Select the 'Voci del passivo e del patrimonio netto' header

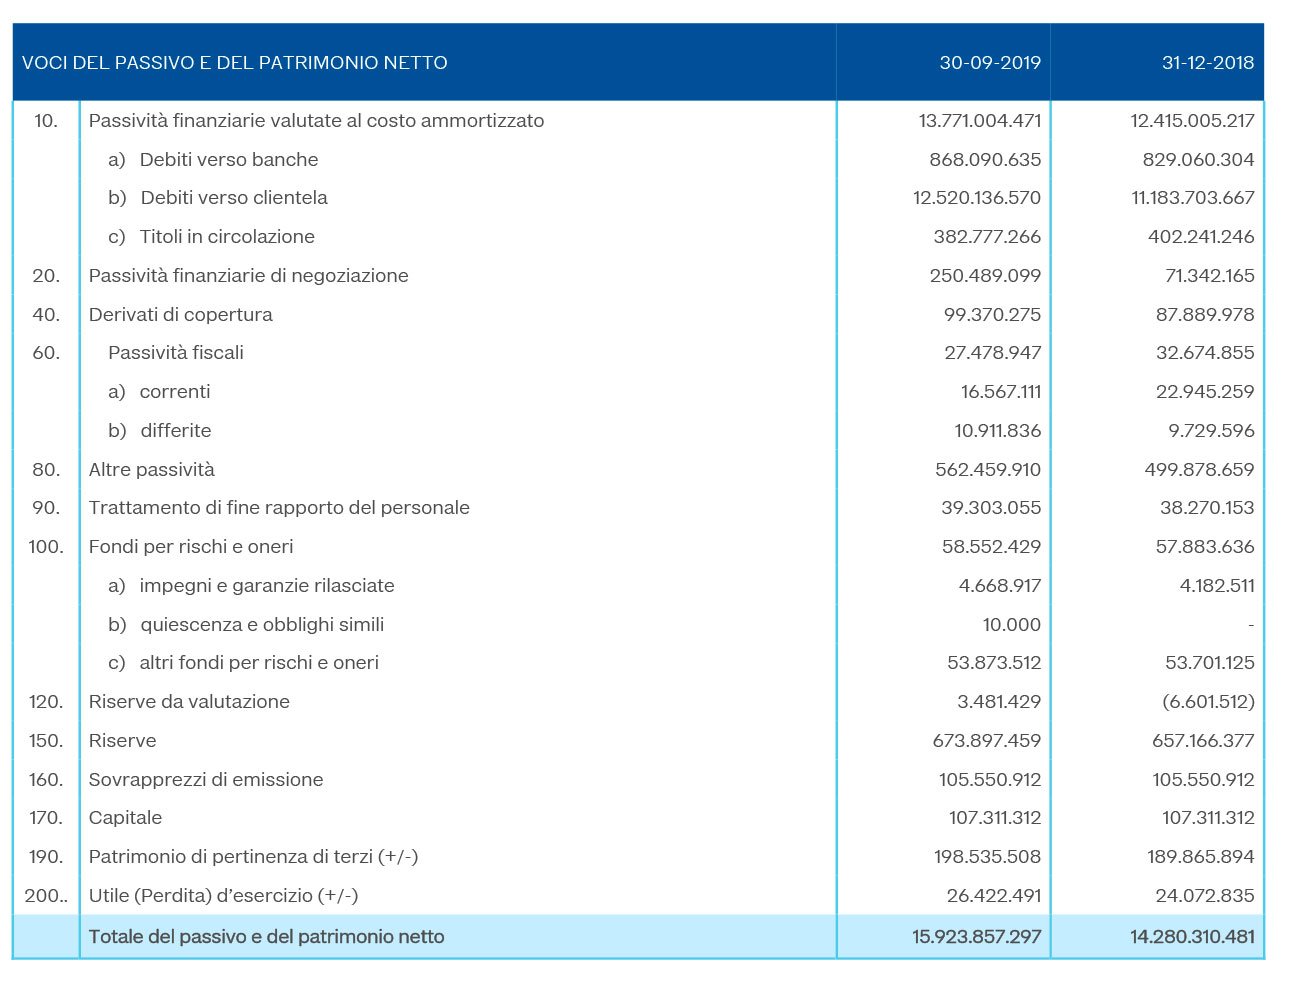235,62
